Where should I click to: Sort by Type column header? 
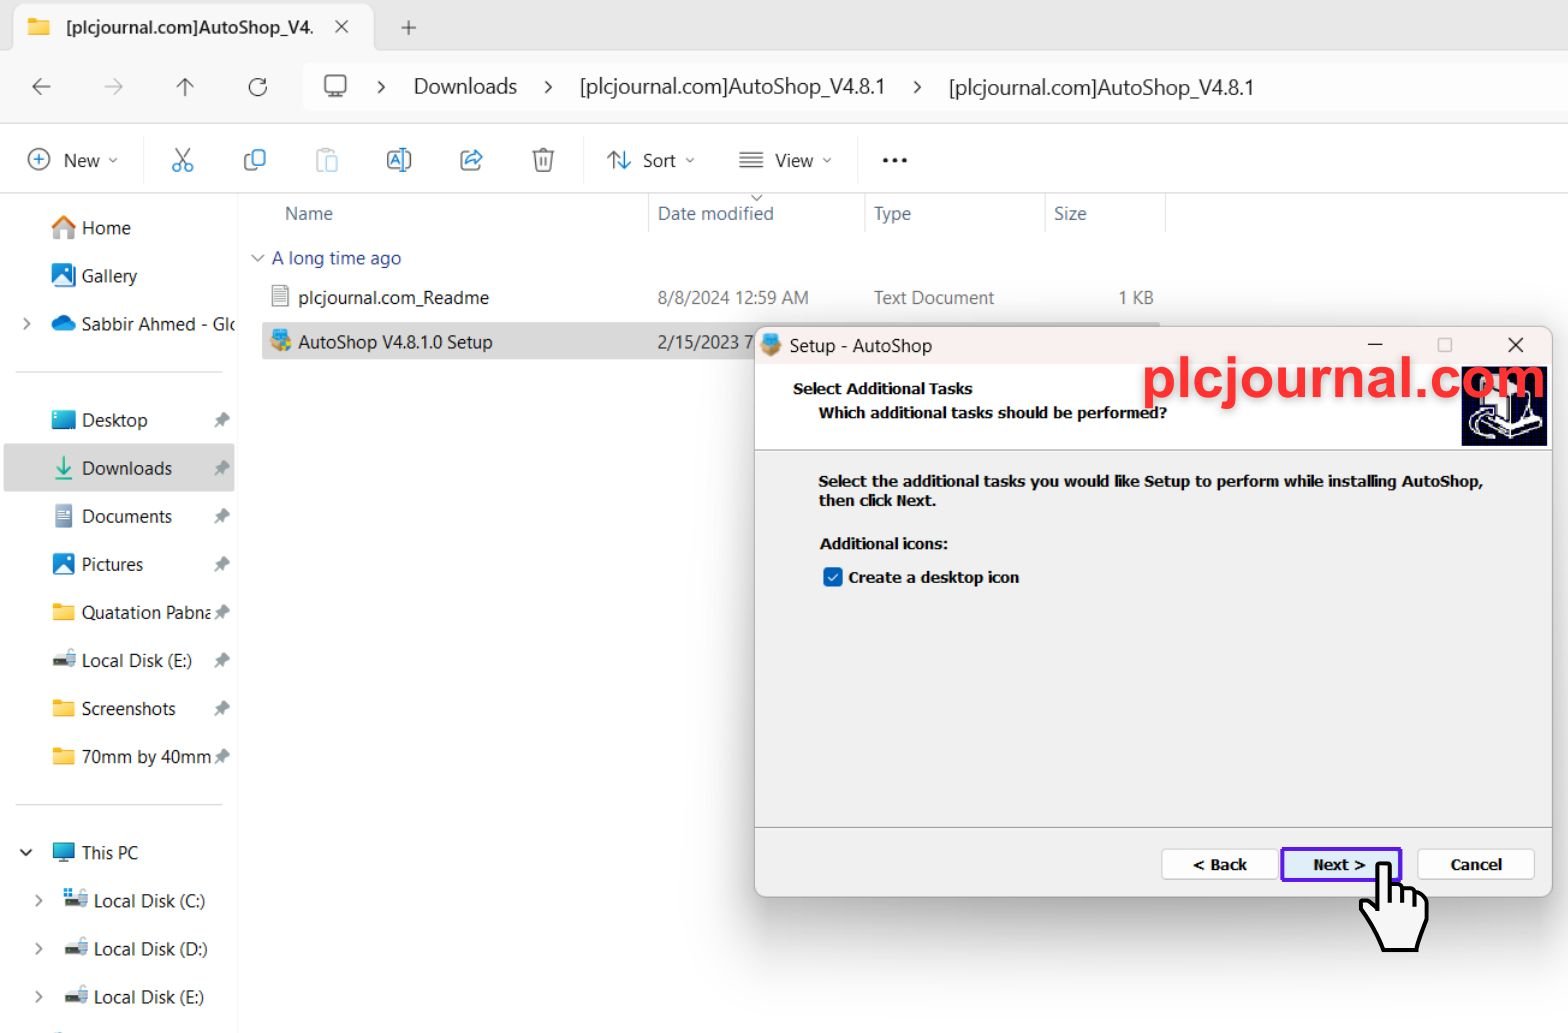pyautogui.click(x=892, y=213)
